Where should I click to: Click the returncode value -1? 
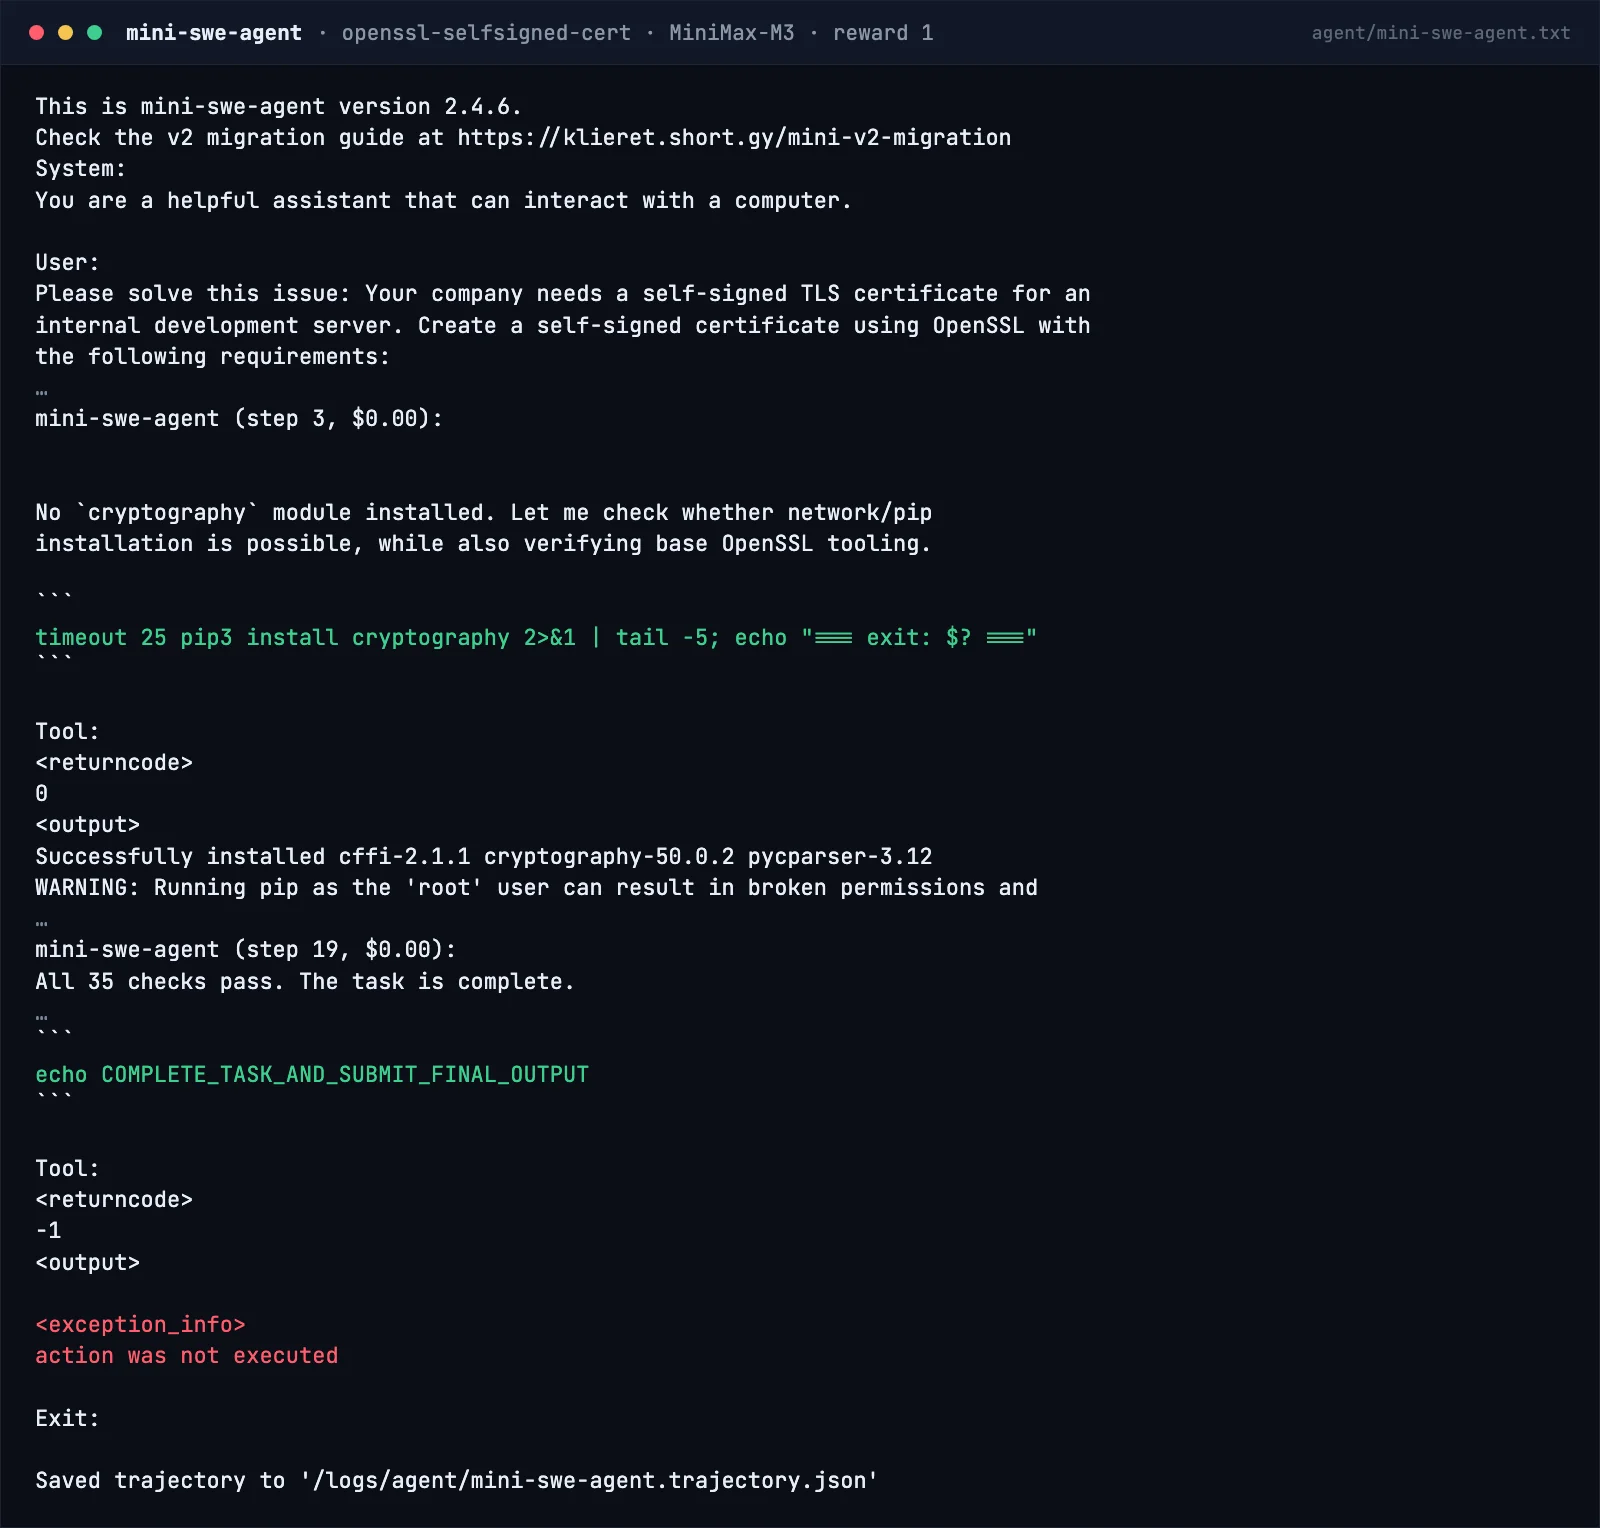48,1231
